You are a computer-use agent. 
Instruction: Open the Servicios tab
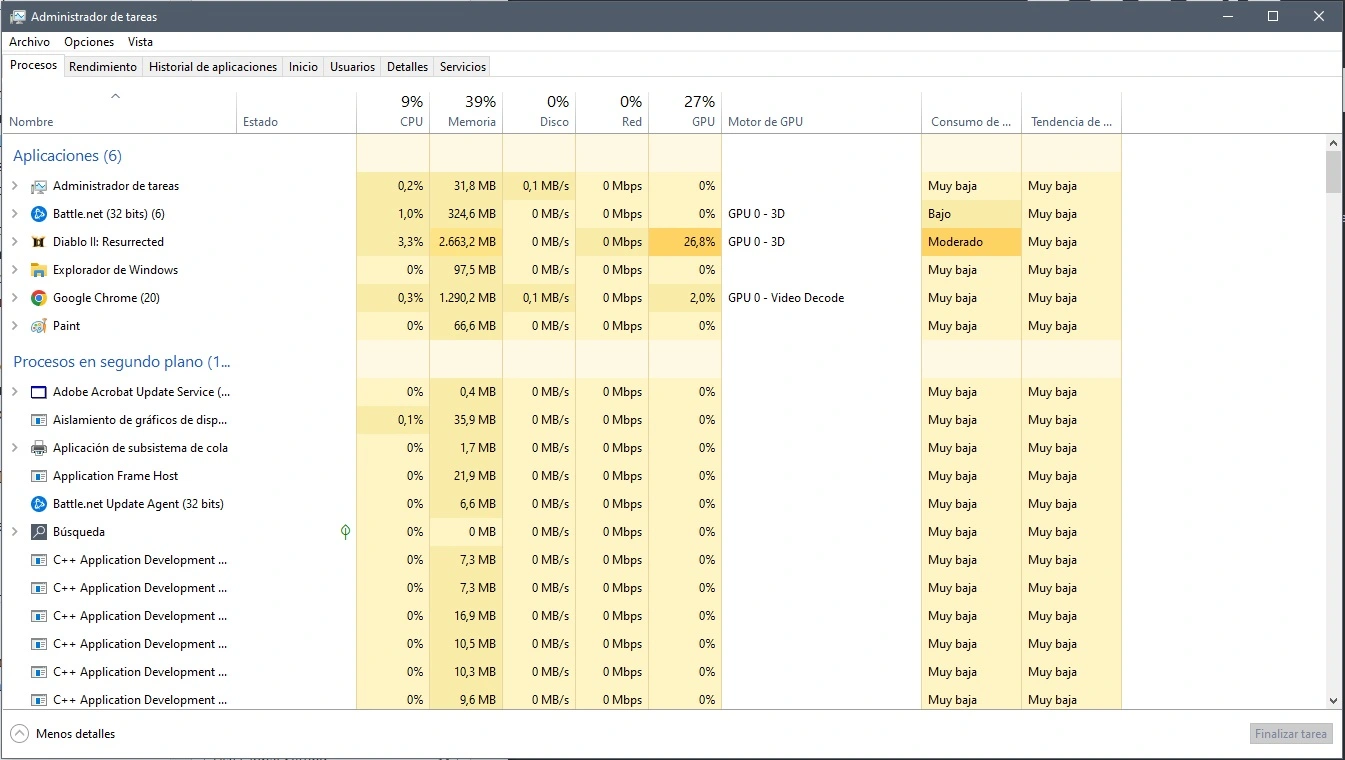click(463, 67)
